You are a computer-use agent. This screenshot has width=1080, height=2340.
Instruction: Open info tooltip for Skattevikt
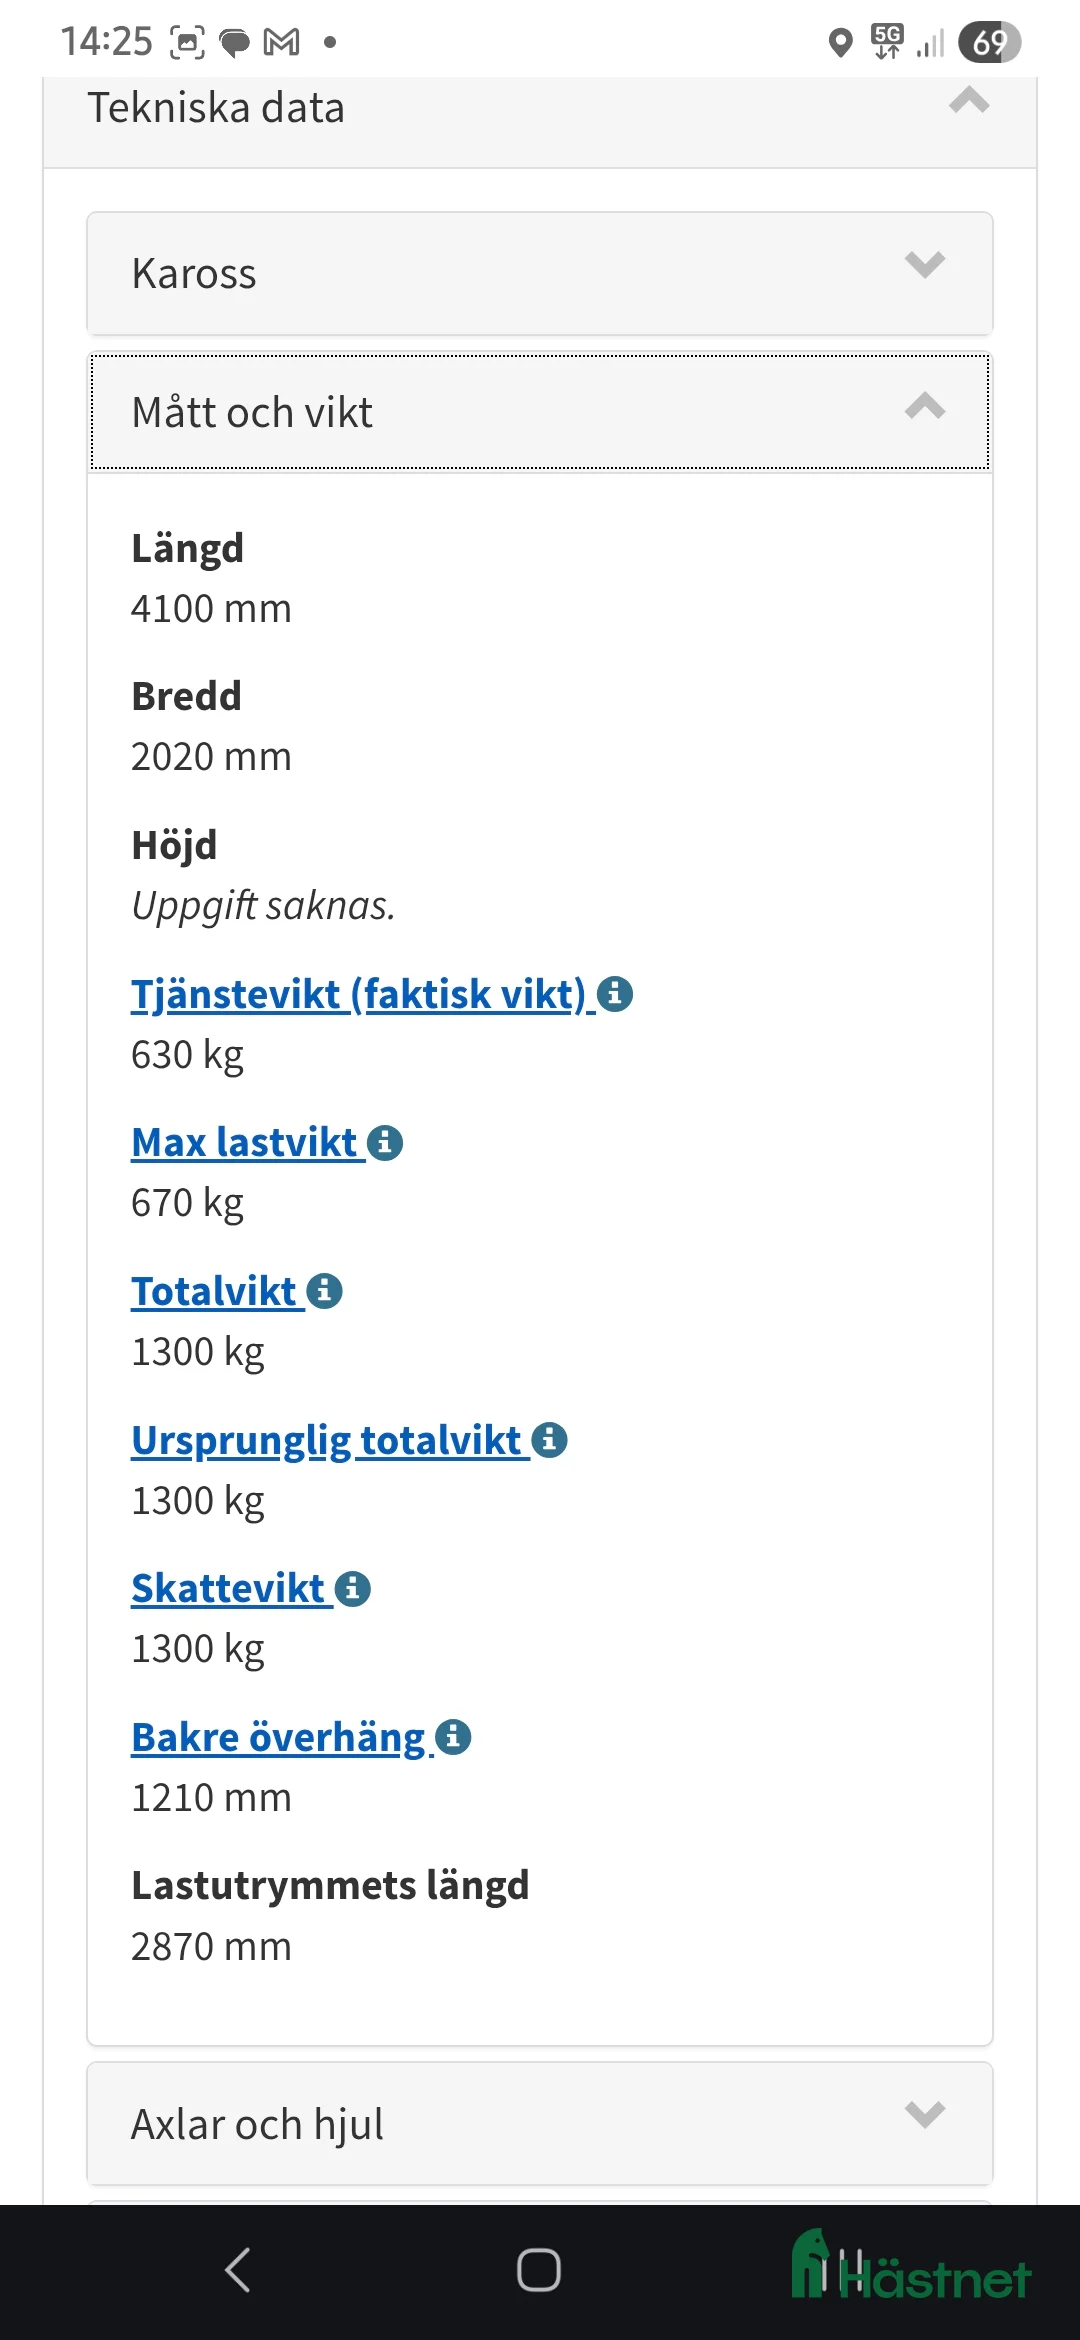coord(352,1588)
